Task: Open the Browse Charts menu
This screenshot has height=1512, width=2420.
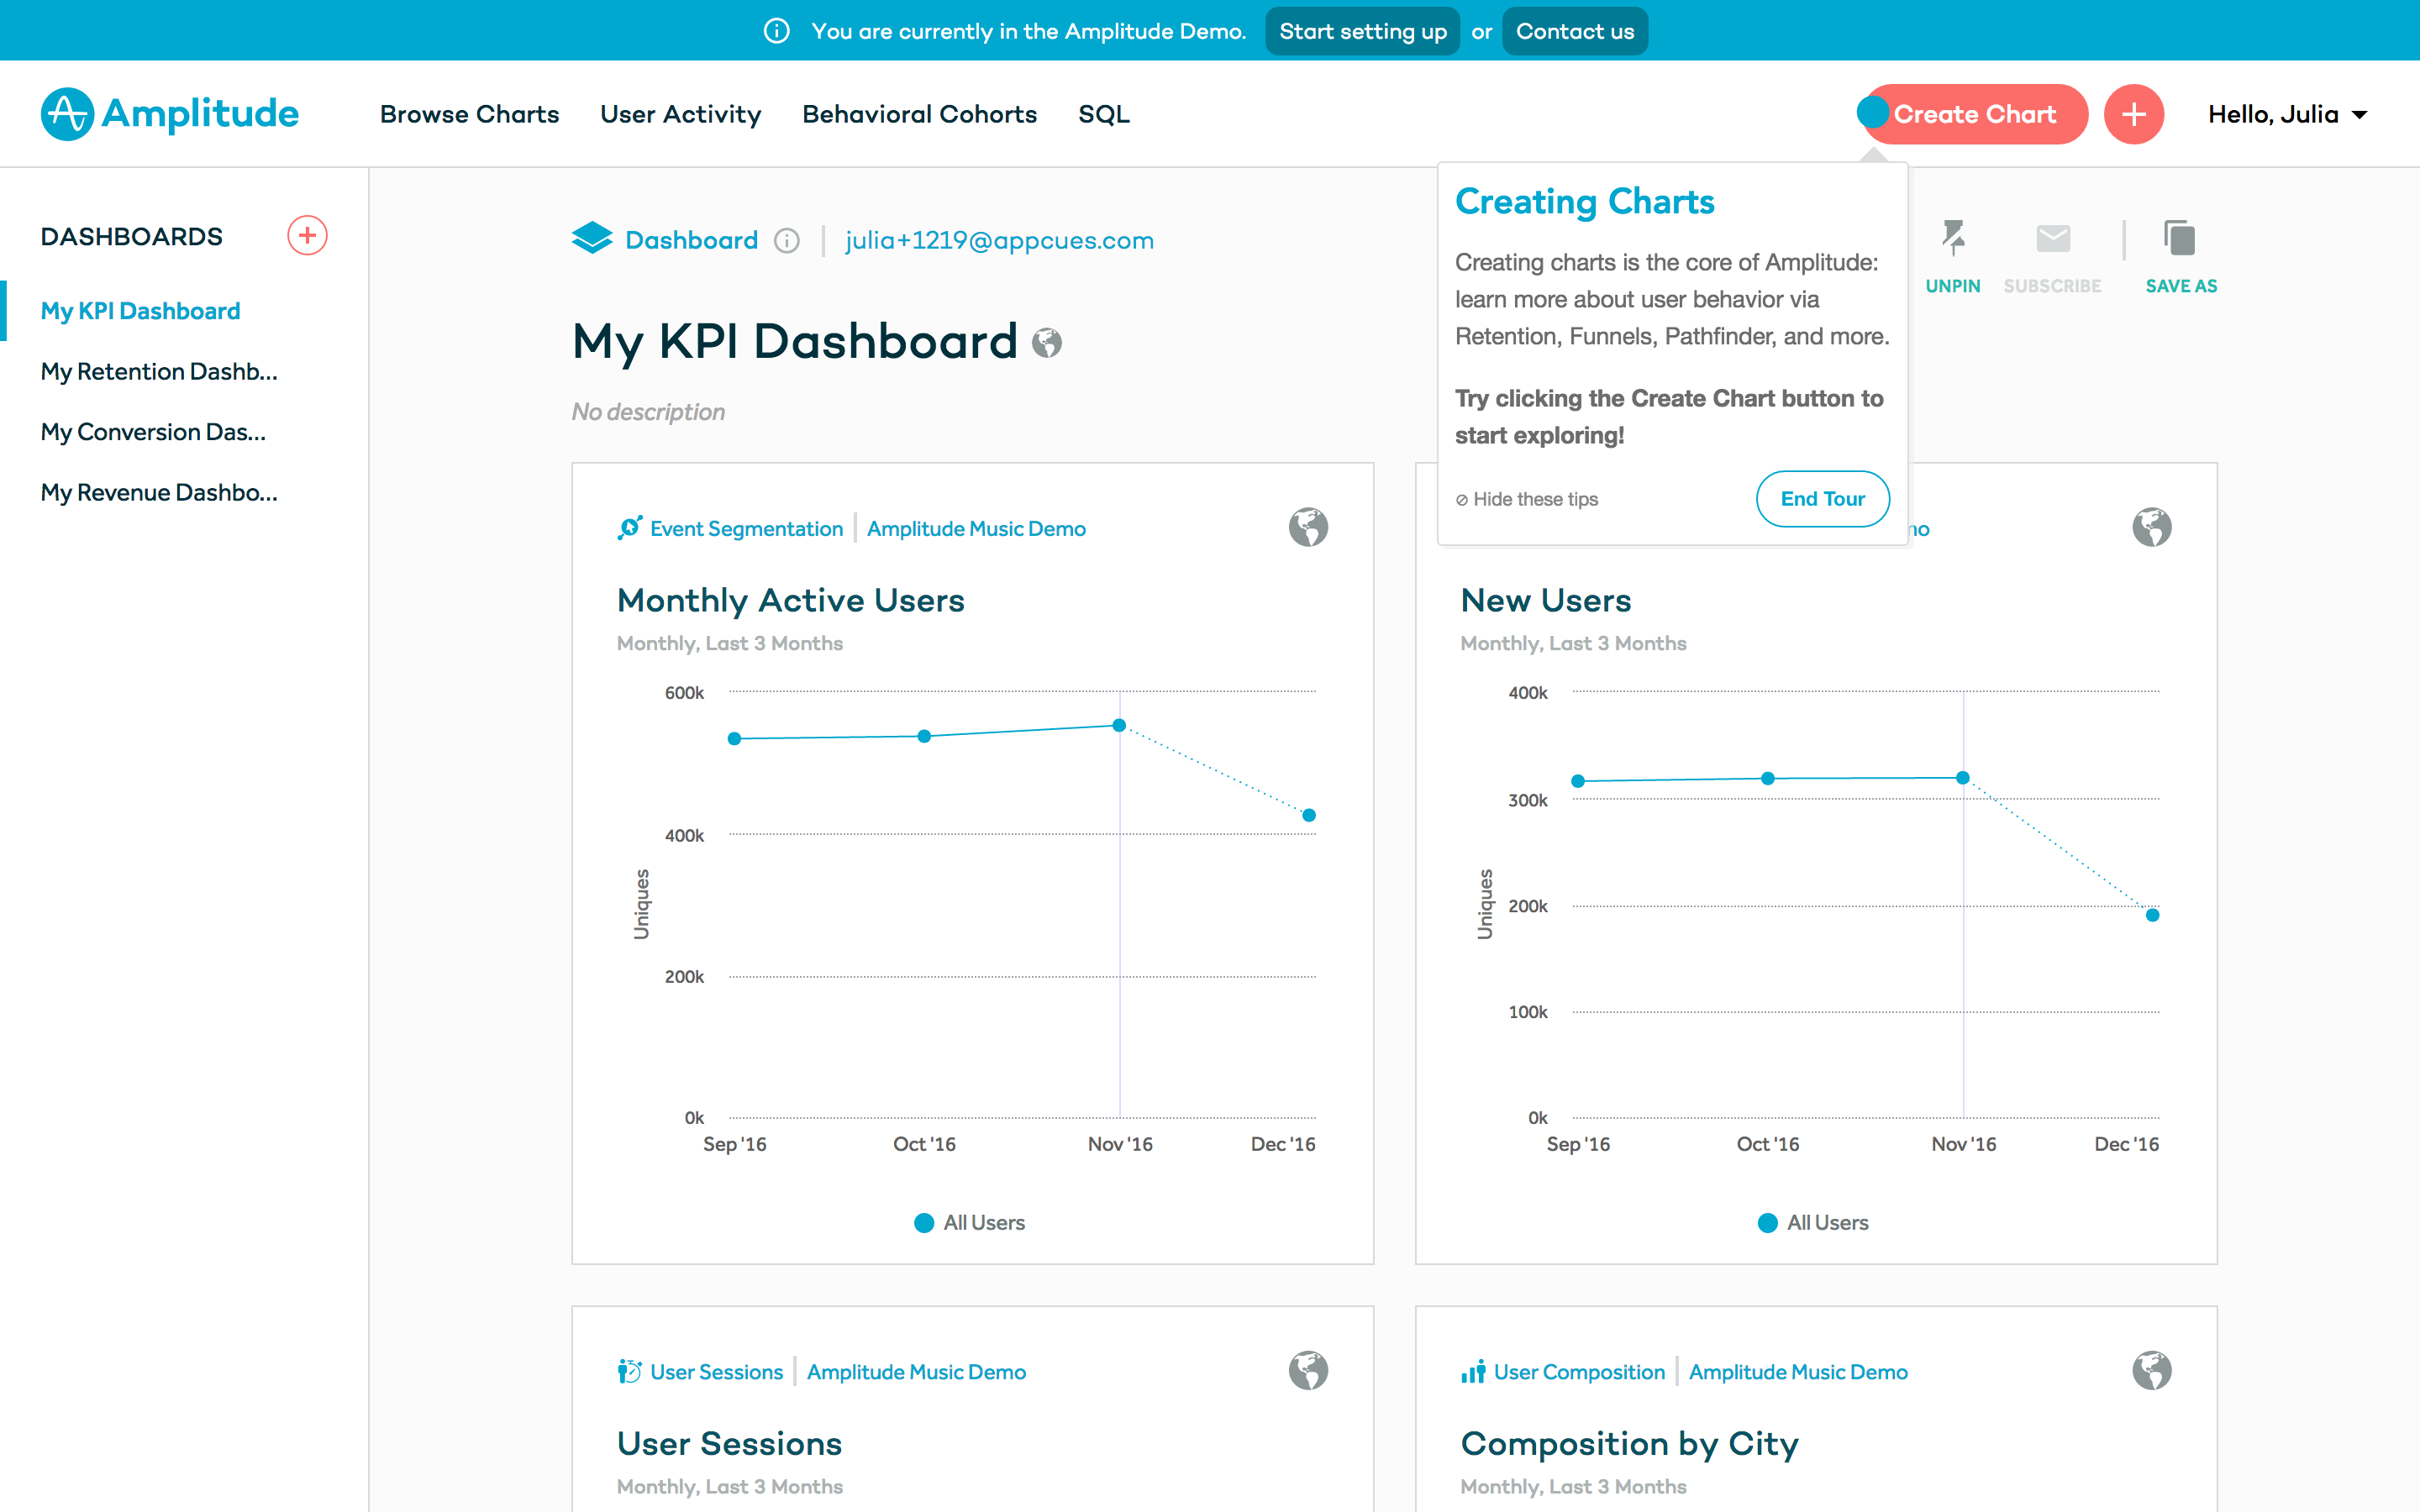Action: pos(469,114)
